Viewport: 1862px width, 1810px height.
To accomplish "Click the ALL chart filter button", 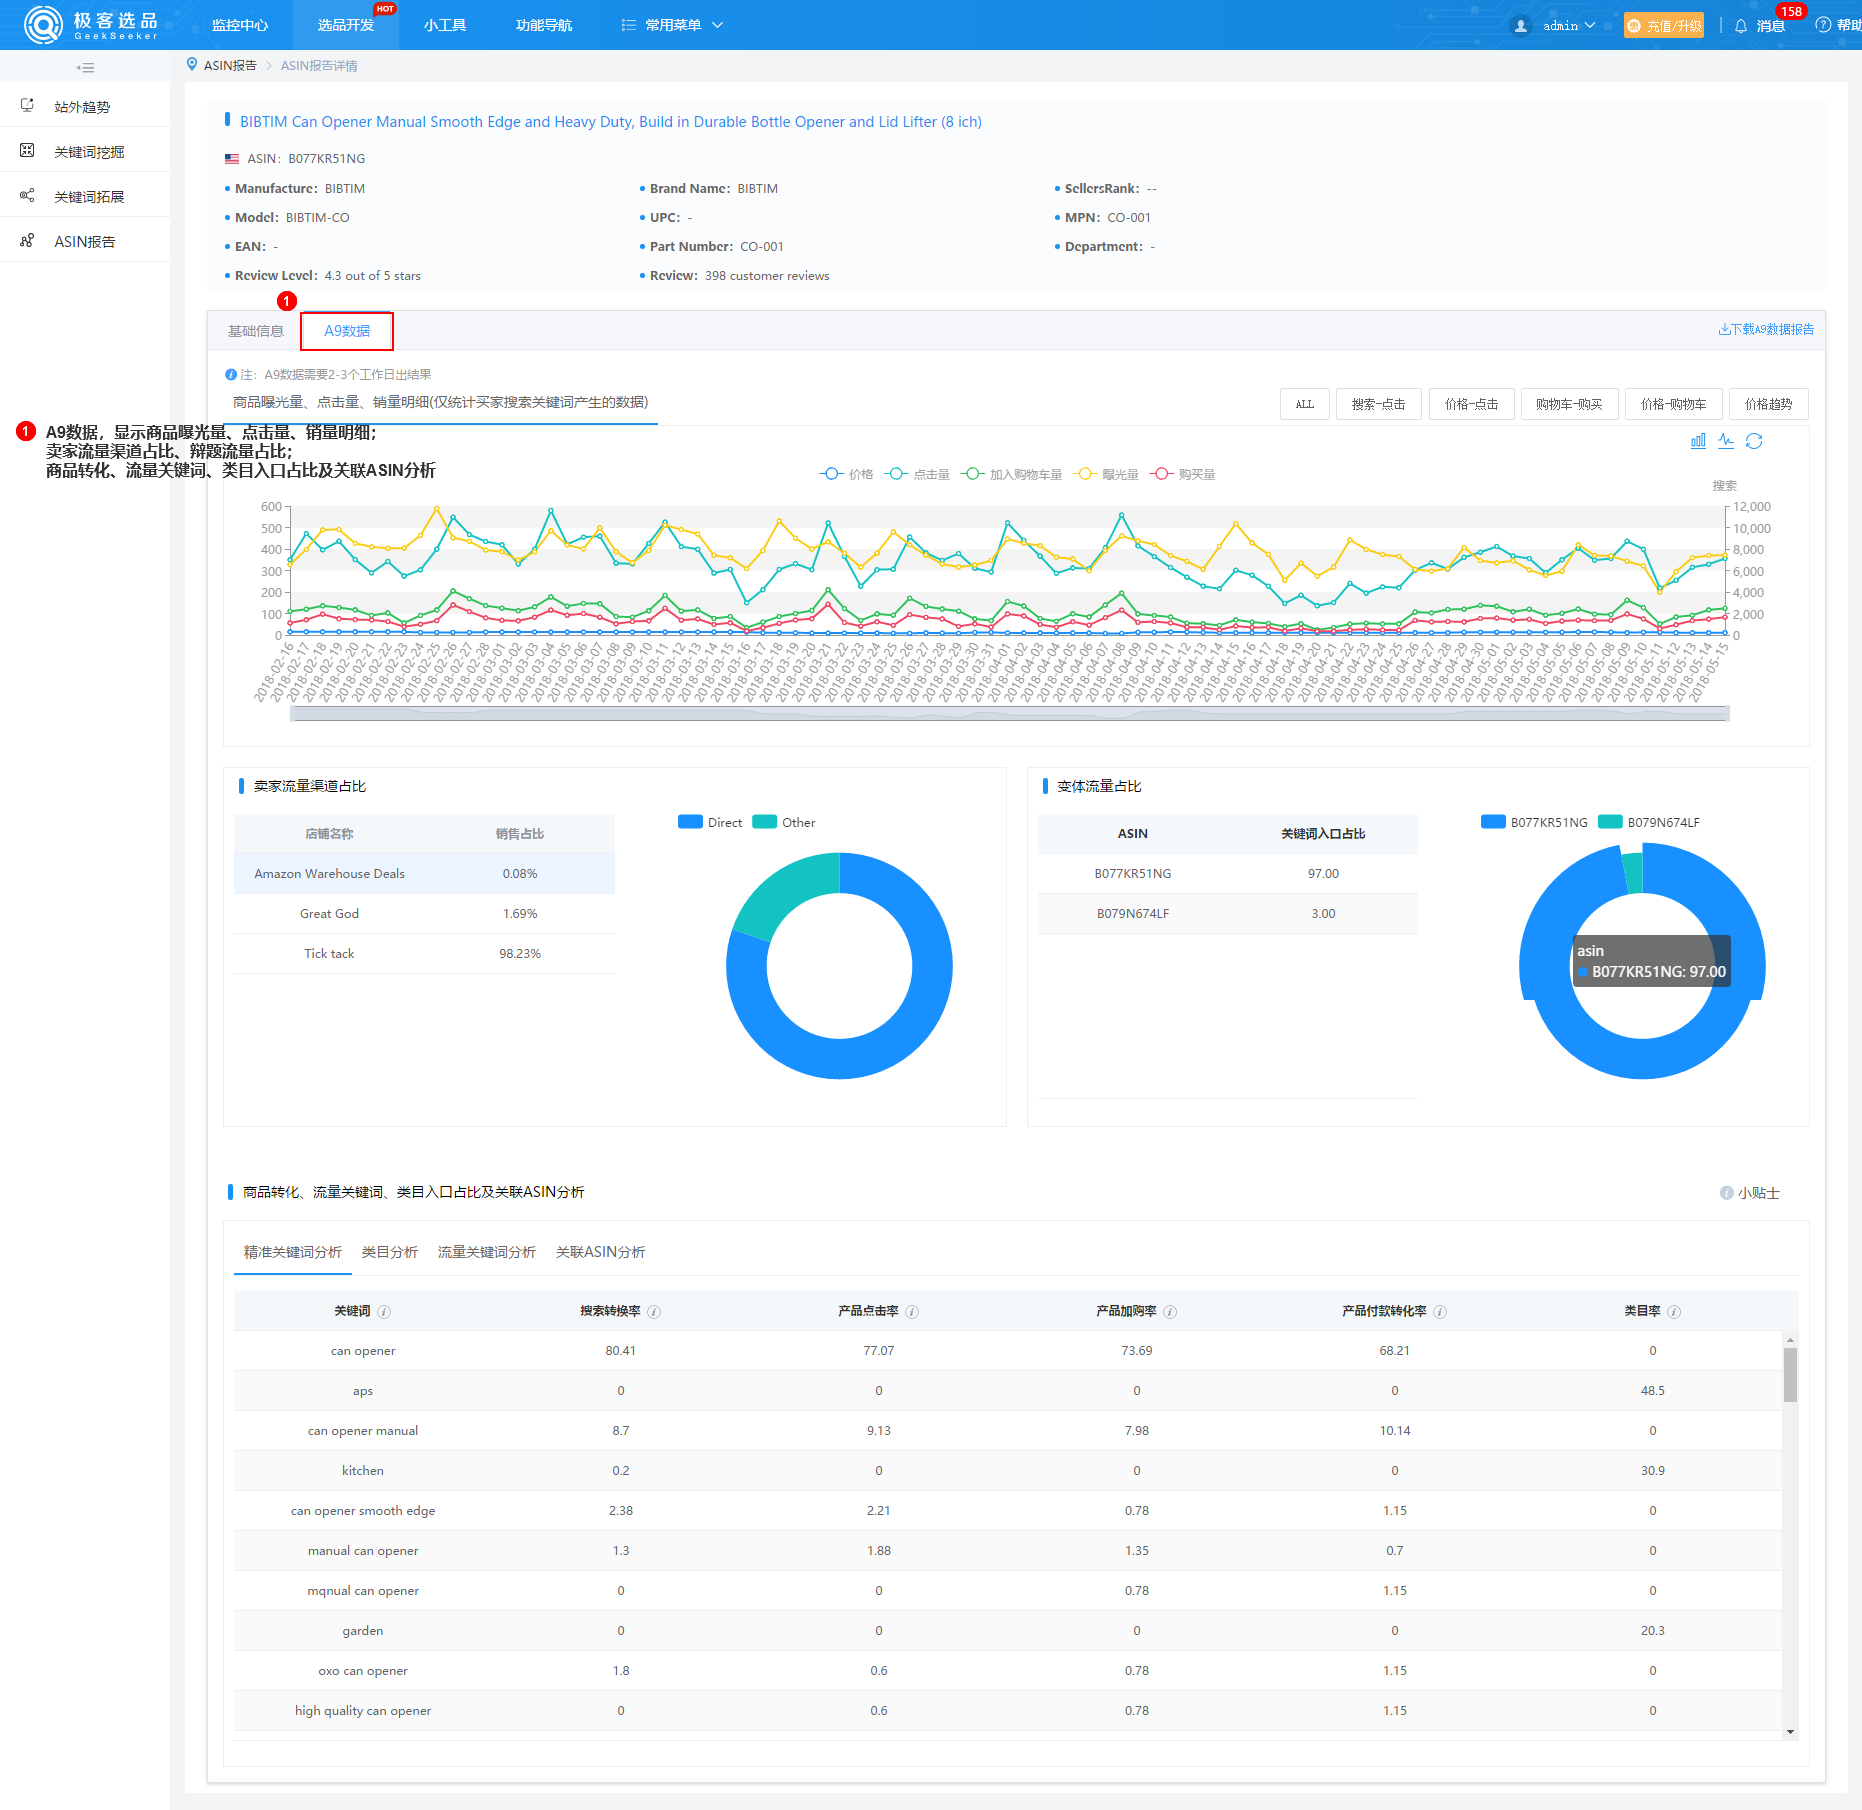I will [x=1305, y=404].
